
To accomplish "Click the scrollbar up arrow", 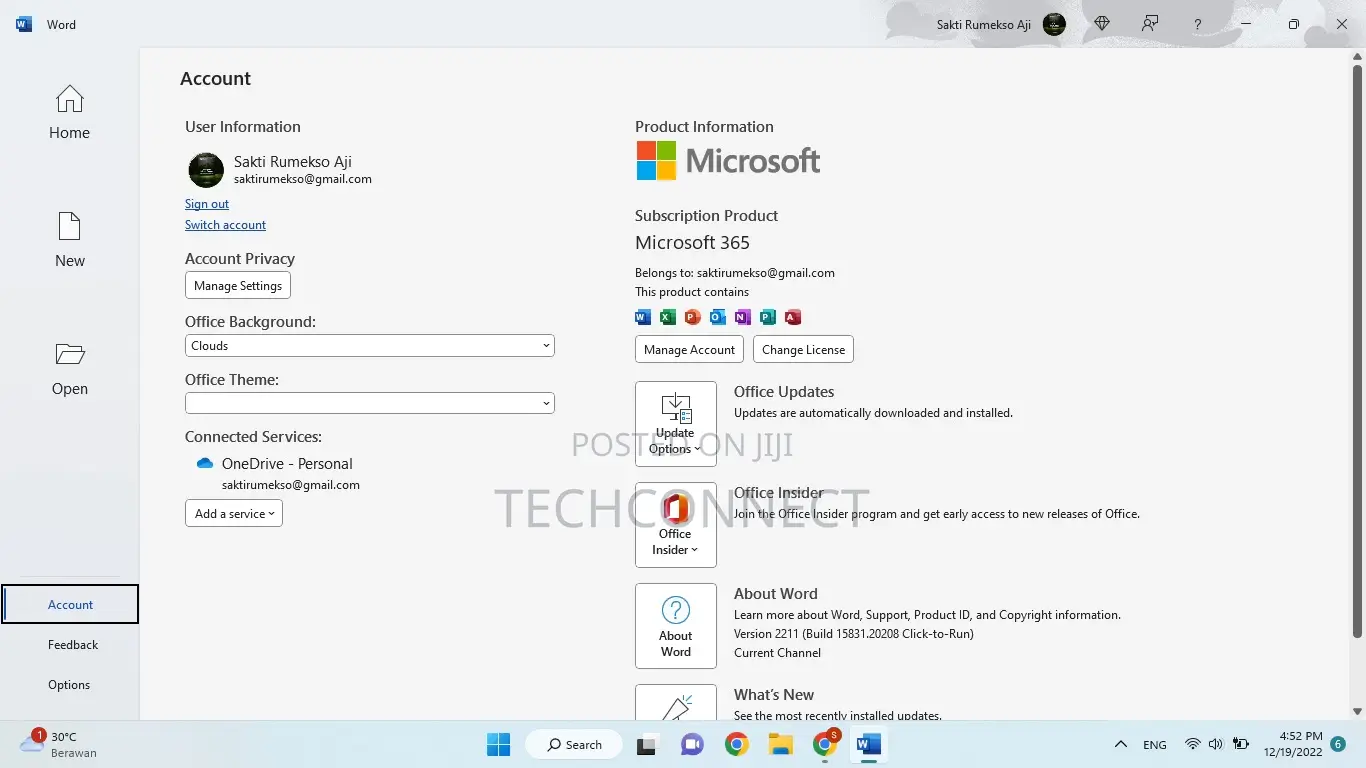I will pos(1357,55).
